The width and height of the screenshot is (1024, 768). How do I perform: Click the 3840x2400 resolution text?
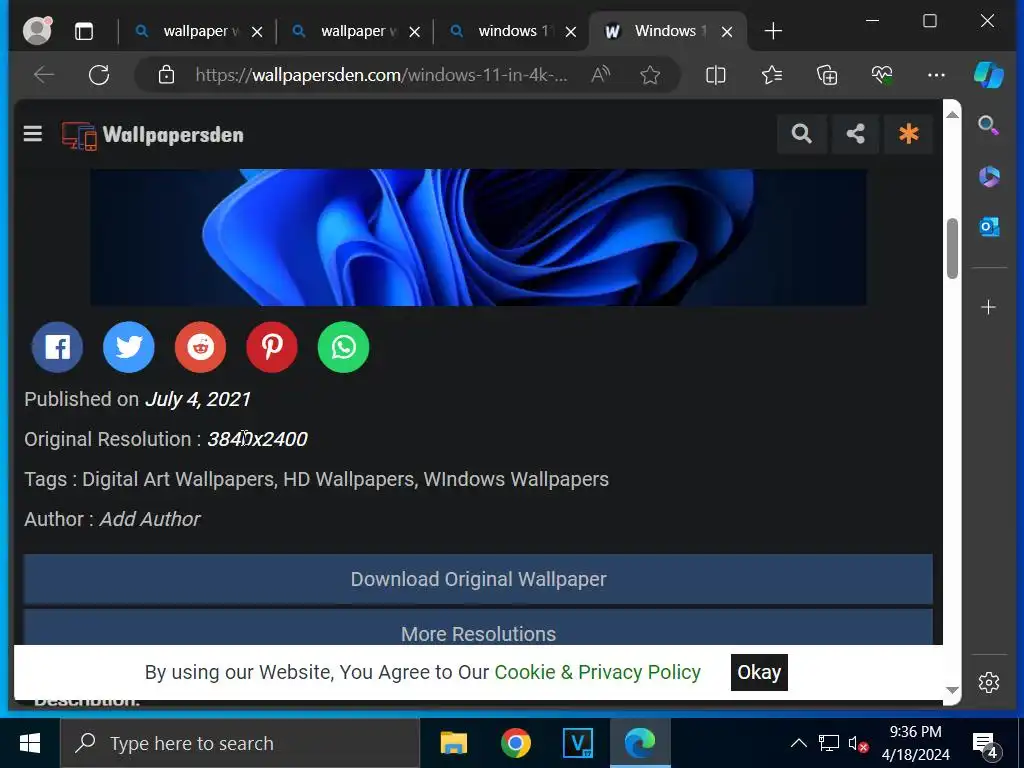(x=257, y=439)
